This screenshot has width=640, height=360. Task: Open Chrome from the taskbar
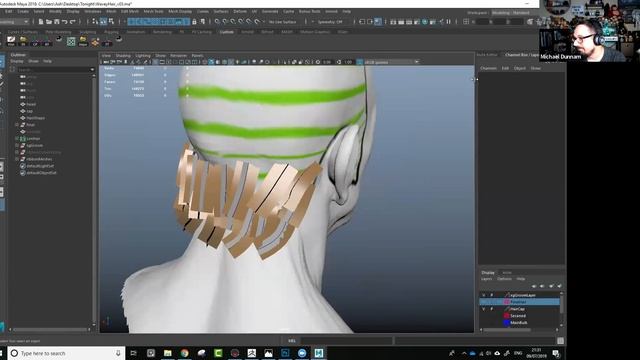pos(184,353)
